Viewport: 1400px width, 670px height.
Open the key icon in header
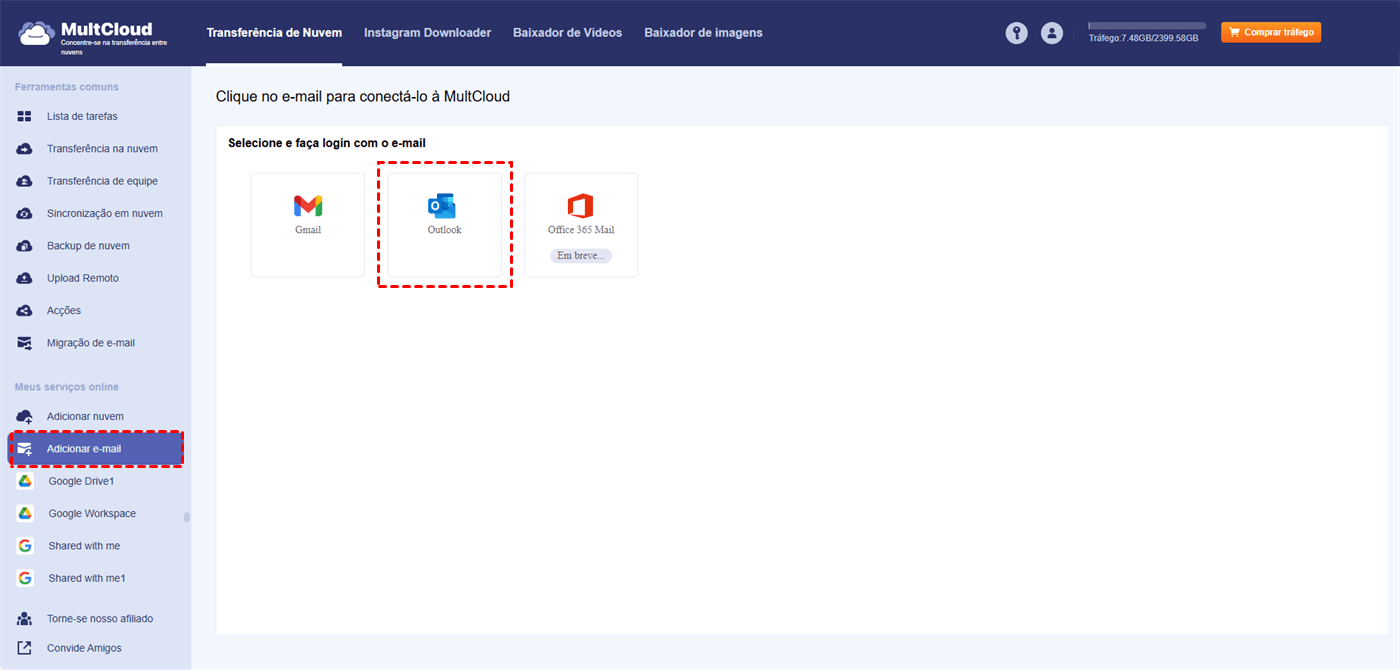[x=1016, y=33]
